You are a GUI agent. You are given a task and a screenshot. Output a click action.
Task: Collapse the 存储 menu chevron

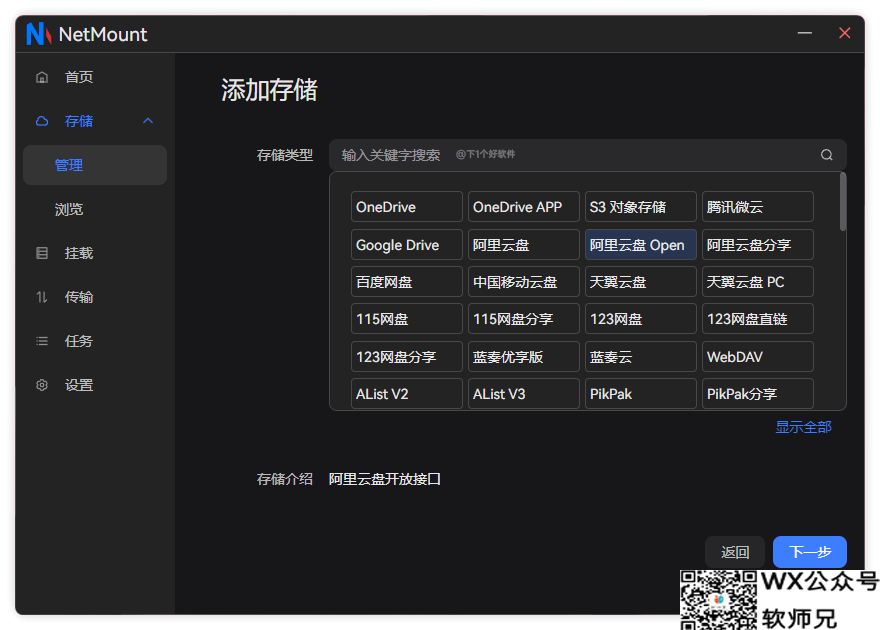point(148,121)
